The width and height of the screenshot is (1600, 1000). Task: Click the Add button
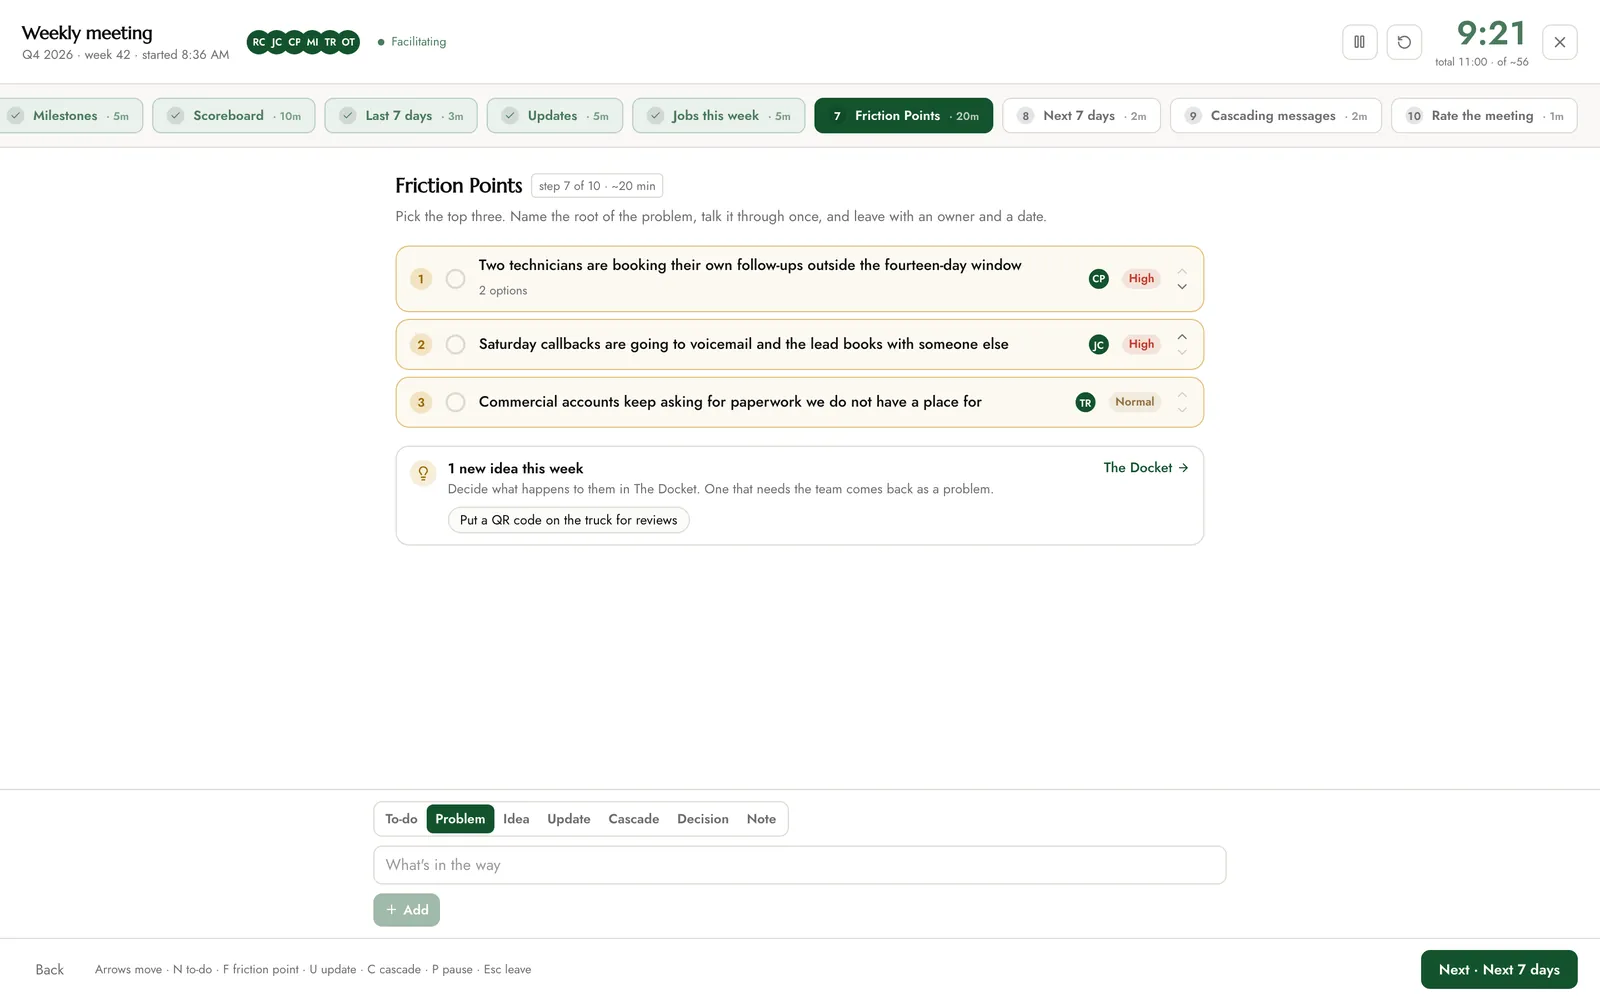click(407, 910)
